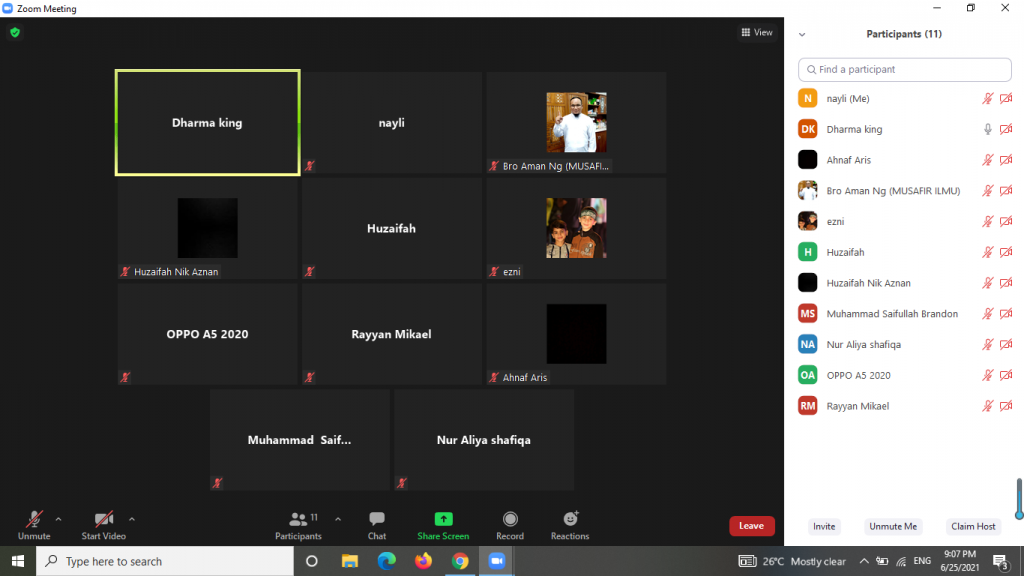
Task: Toggle Start Video camera button
Action: coord(104,519)
